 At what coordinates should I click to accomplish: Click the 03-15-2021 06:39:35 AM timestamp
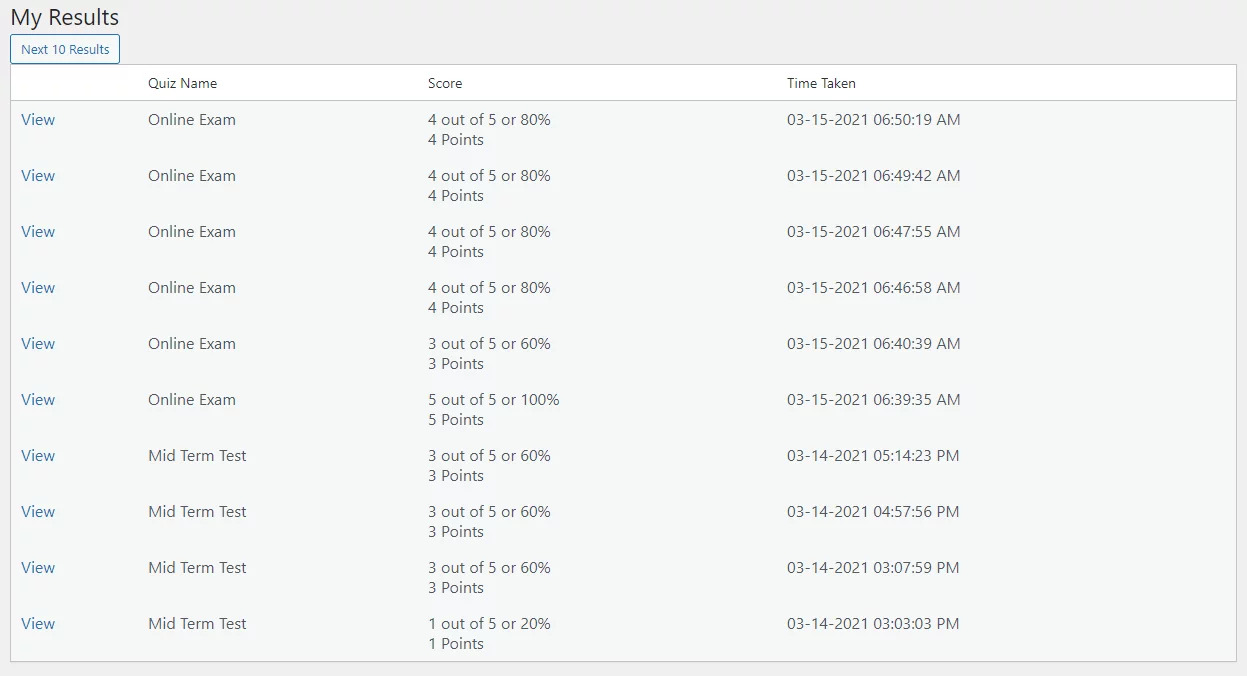tap(874, 400)
